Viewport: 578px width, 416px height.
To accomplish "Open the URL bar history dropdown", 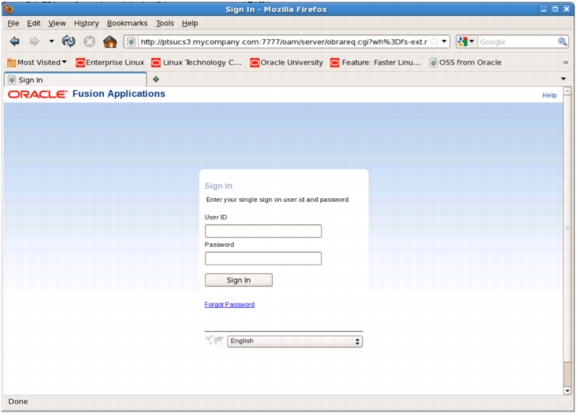I will [x=444, y=41].
